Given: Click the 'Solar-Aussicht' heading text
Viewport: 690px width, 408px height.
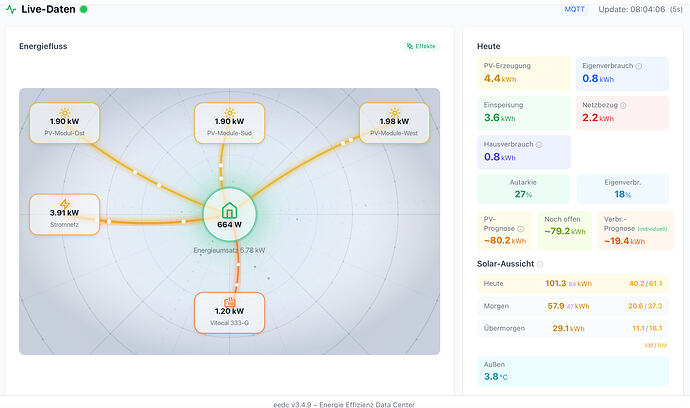Looking at the screenshot, I should coord(505,264).
